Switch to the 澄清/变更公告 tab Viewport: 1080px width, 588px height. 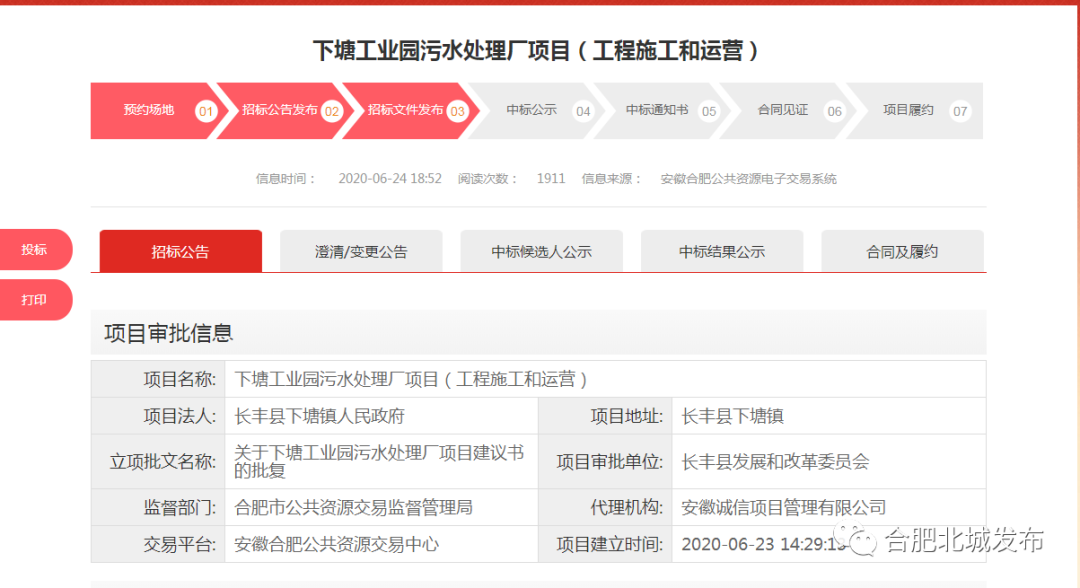(x=361, y=252)
